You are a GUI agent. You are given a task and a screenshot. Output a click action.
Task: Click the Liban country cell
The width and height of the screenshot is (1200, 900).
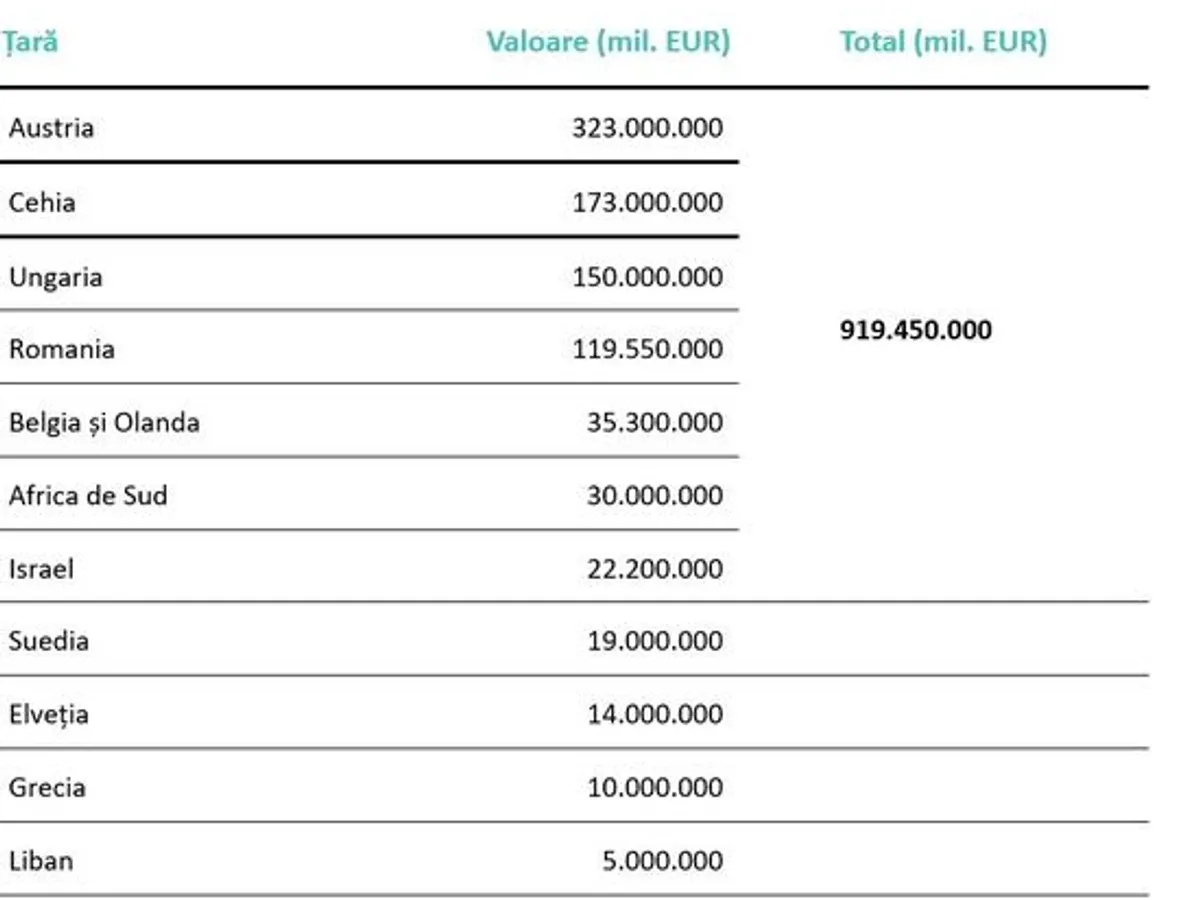point(41,860)
